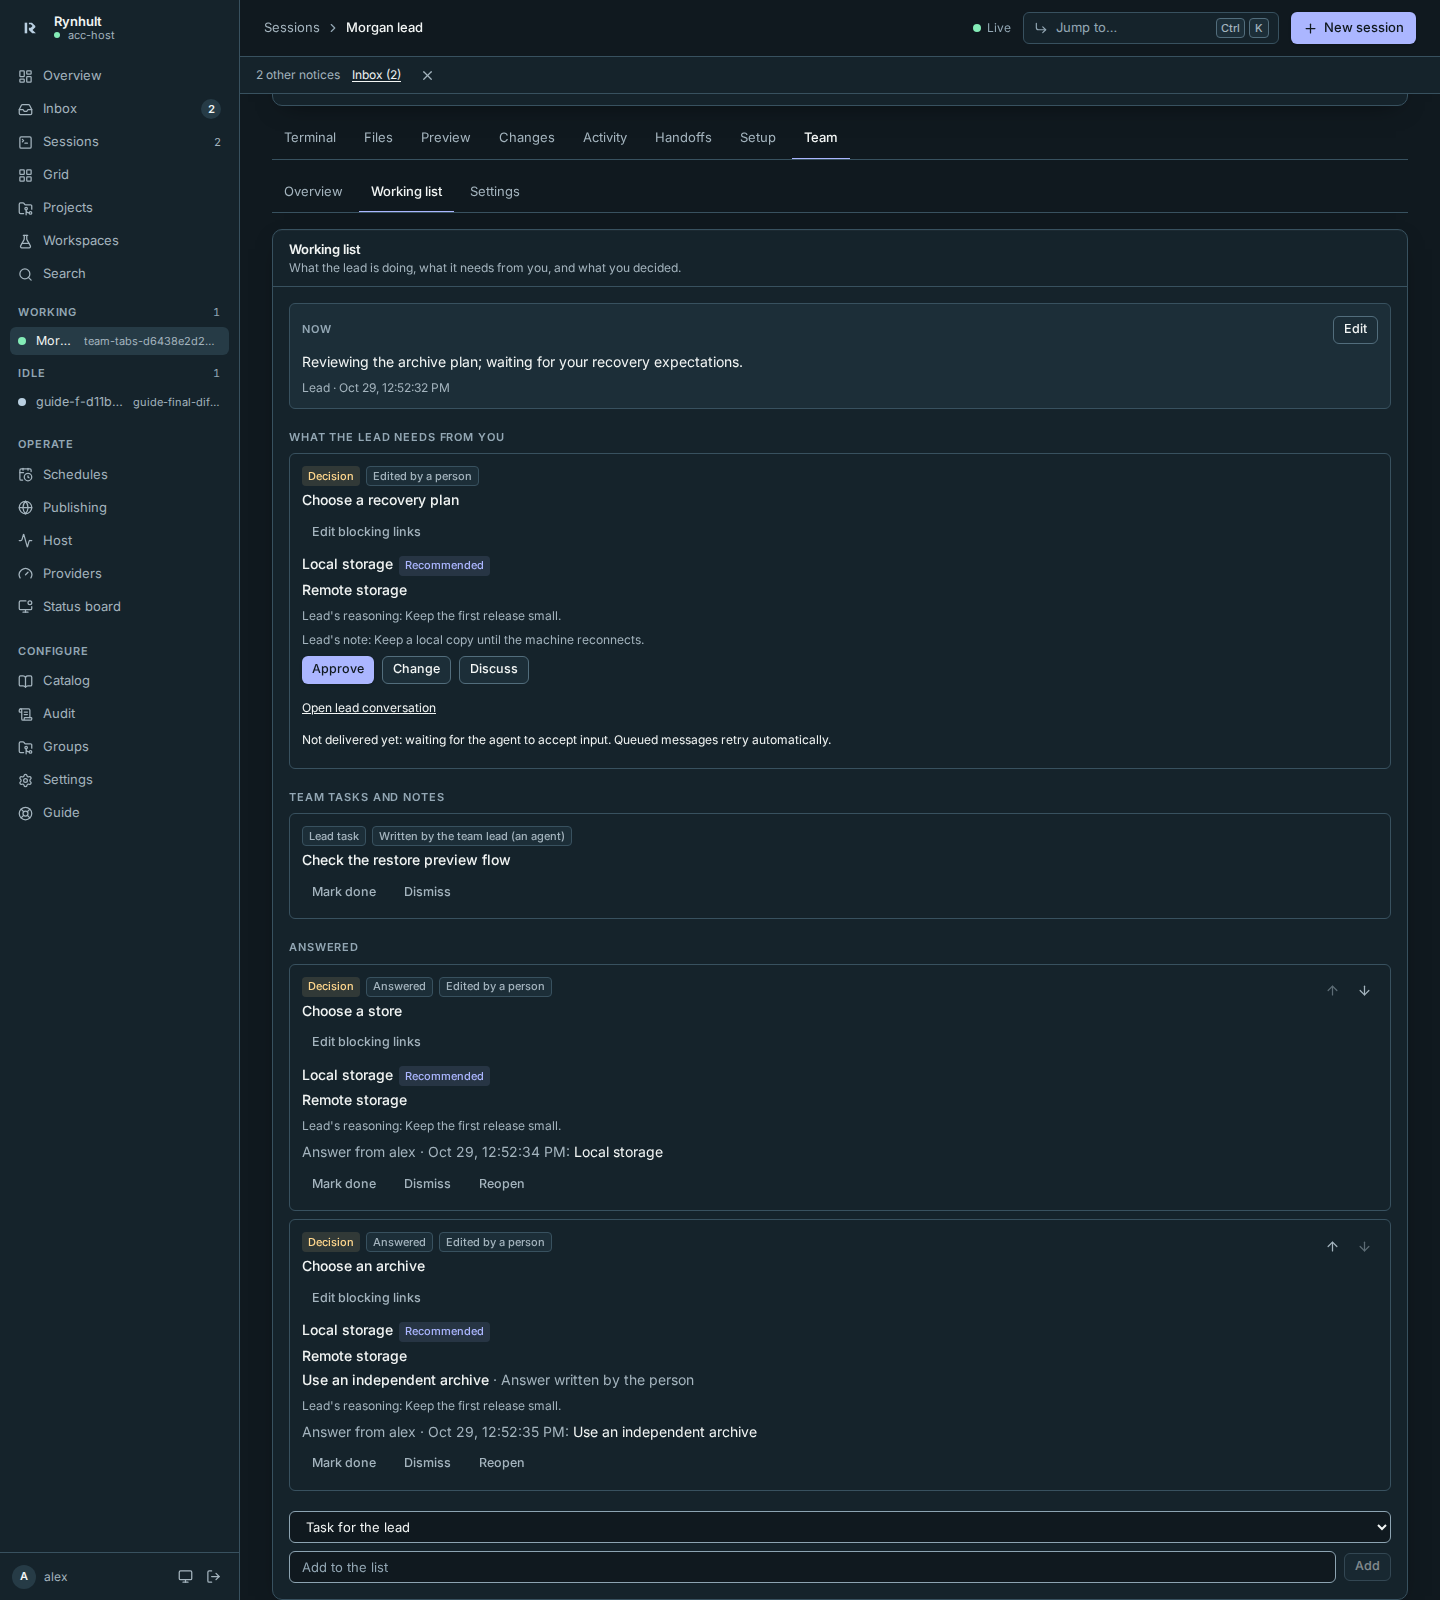Click Discuss on the recovery plan decision
The image size is (1440, 1600).
point(494,670)
